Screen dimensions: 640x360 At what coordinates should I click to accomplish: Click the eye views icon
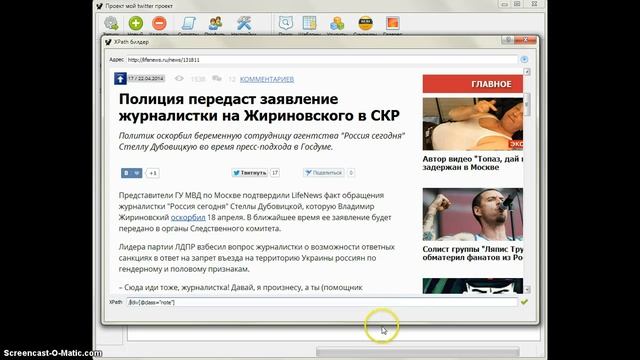tap(179, 78)
